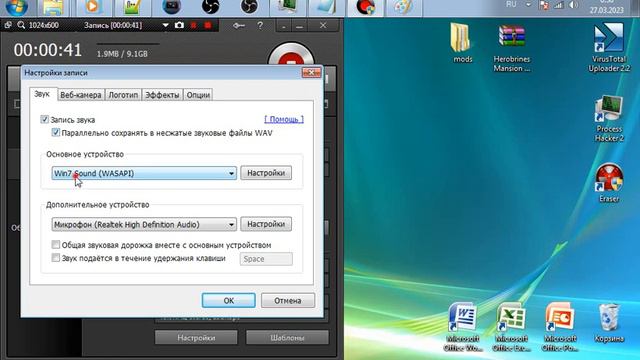Select the Process Hacker 2 shortcut
The height and width of the screenshot is (360, 640).
tap(609, 118)
